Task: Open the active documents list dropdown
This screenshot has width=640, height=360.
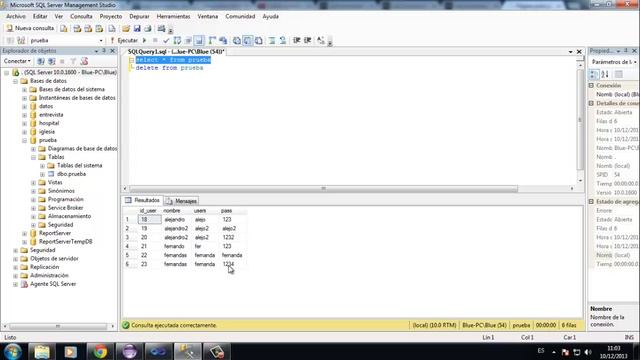Action: (x=571, y=52)
